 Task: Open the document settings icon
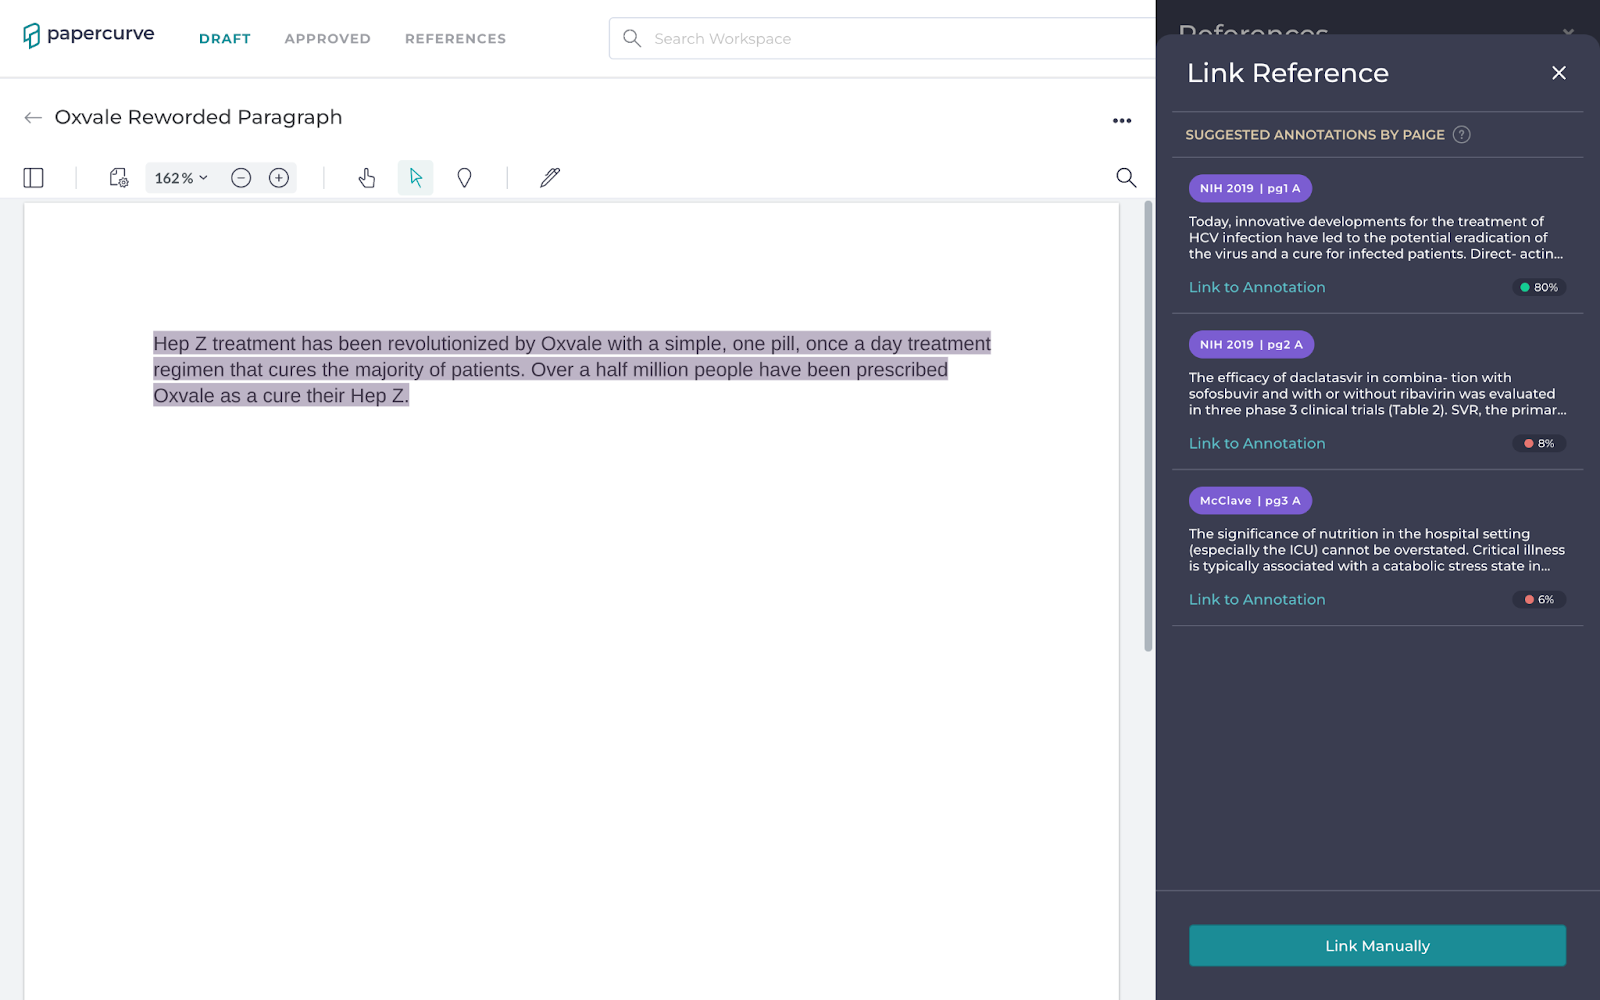click(x=119, y=178)
